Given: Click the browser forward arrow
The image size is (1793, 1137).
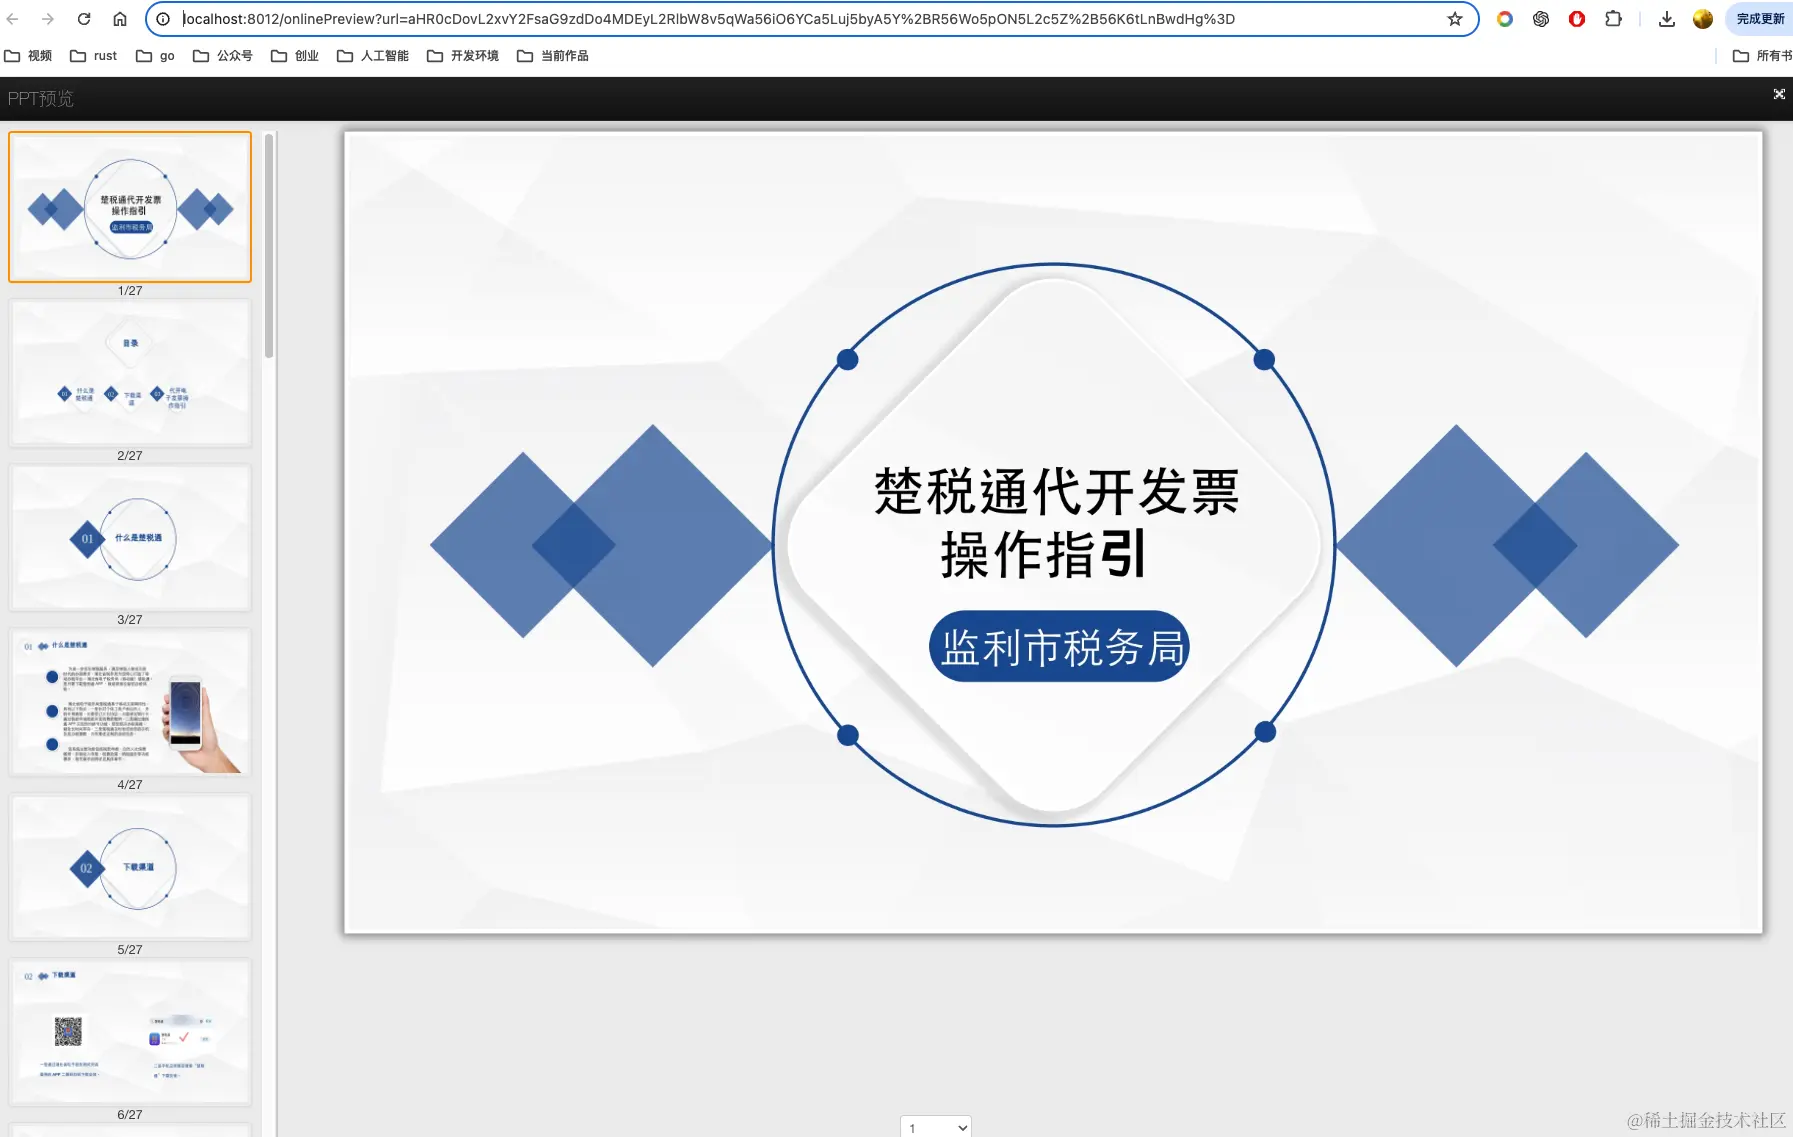Looking at the screenshot, I should [48, 19].
